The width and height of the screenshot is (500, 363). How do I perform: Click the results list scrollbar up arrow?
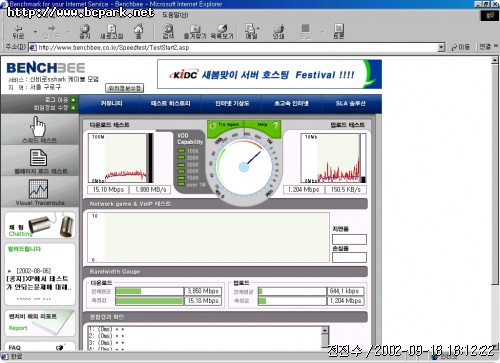coord(325,330)
